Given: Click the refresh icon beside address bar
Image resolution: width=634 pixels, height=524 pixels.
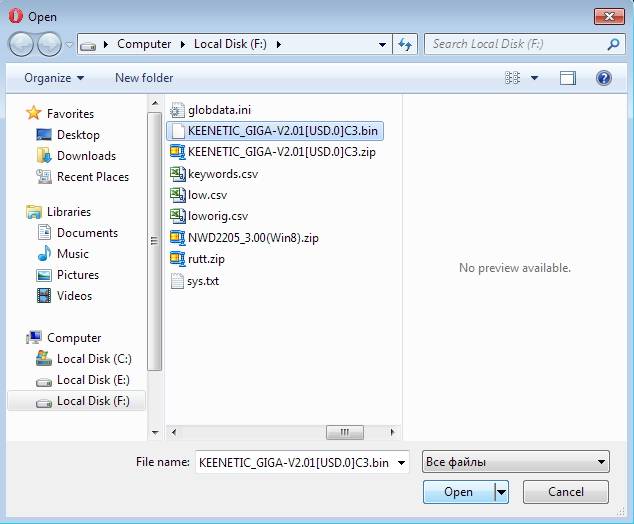Looking at the screenshot, I should pos(405,44).
